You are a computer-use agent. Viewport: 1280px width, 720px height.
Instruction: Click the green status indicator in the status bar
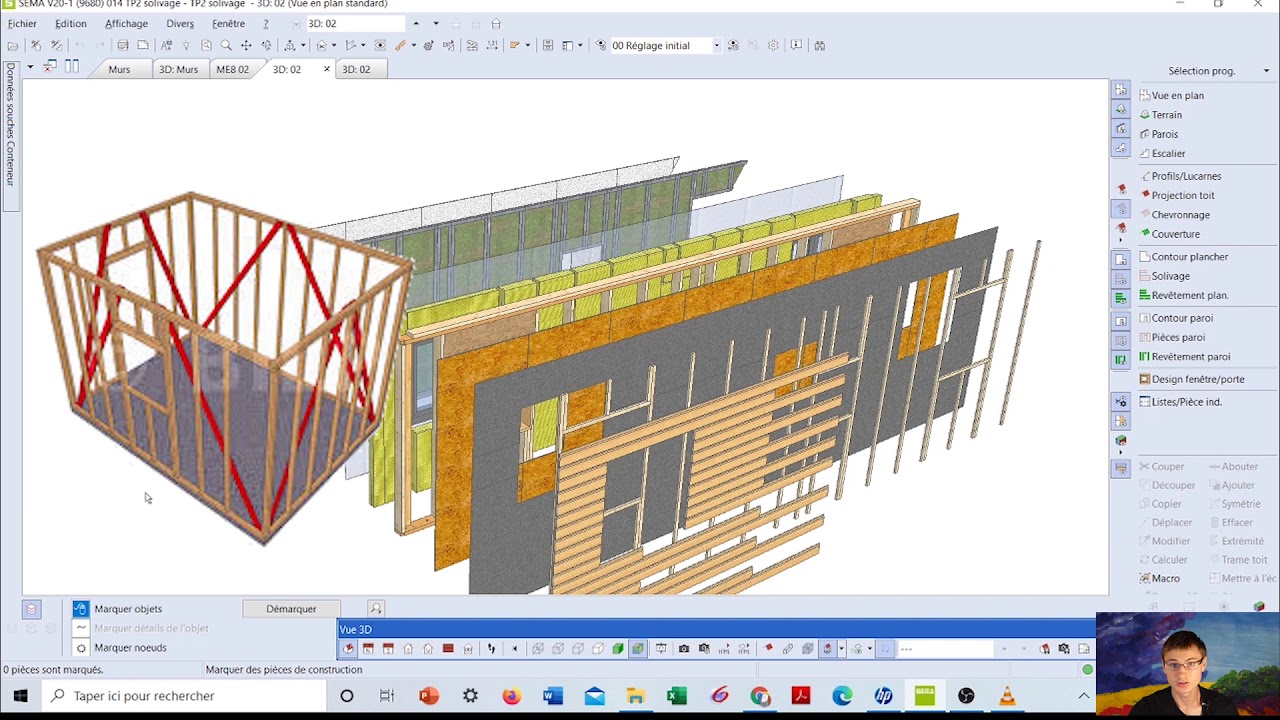pyautogui.click(x=1087, y=670)
